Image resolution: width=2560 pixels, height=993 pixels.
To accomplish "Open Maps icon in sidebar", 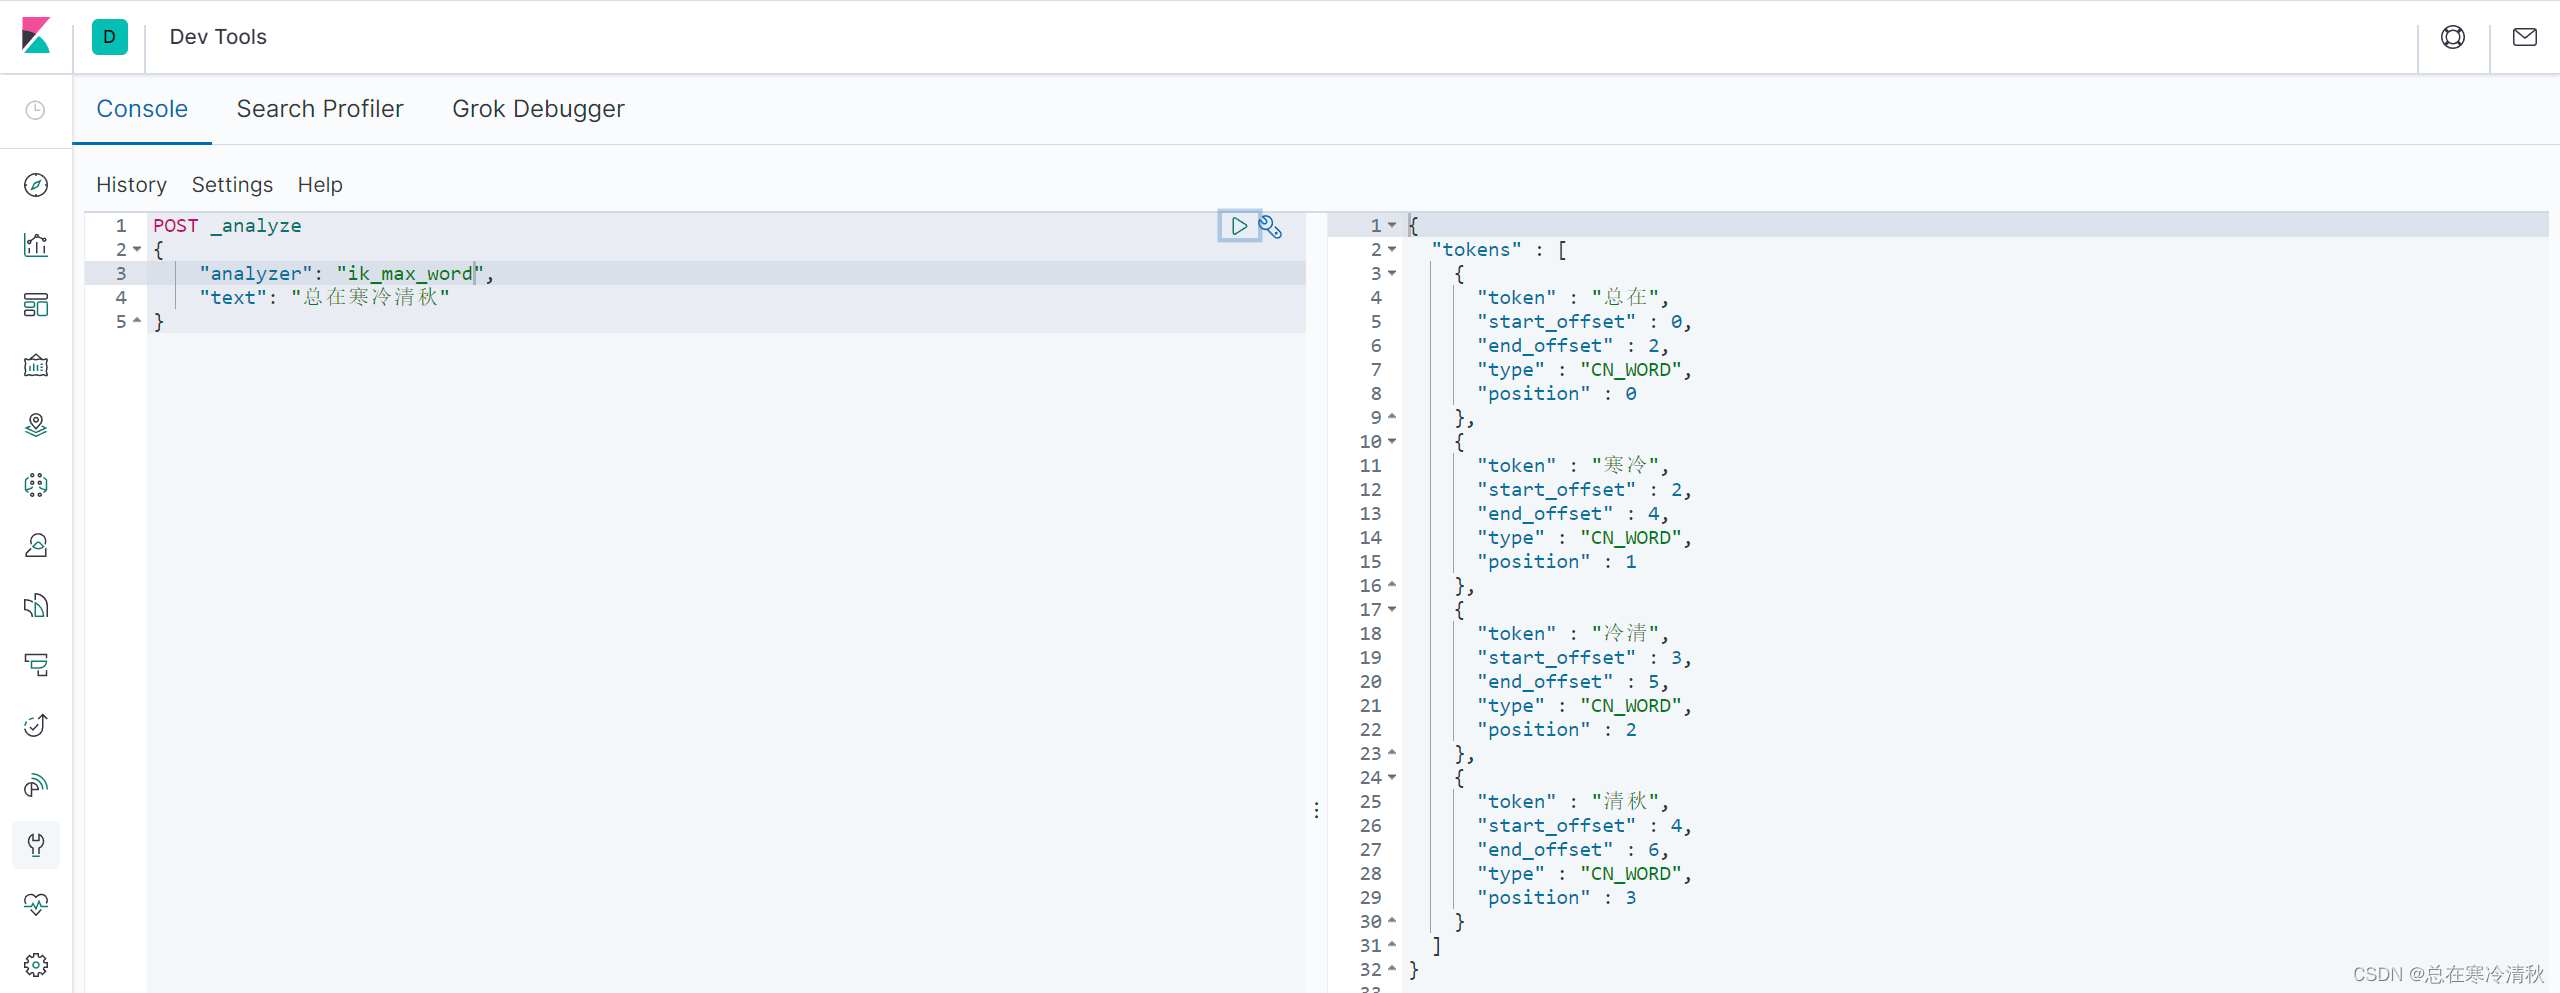I will tap(36, 425).
